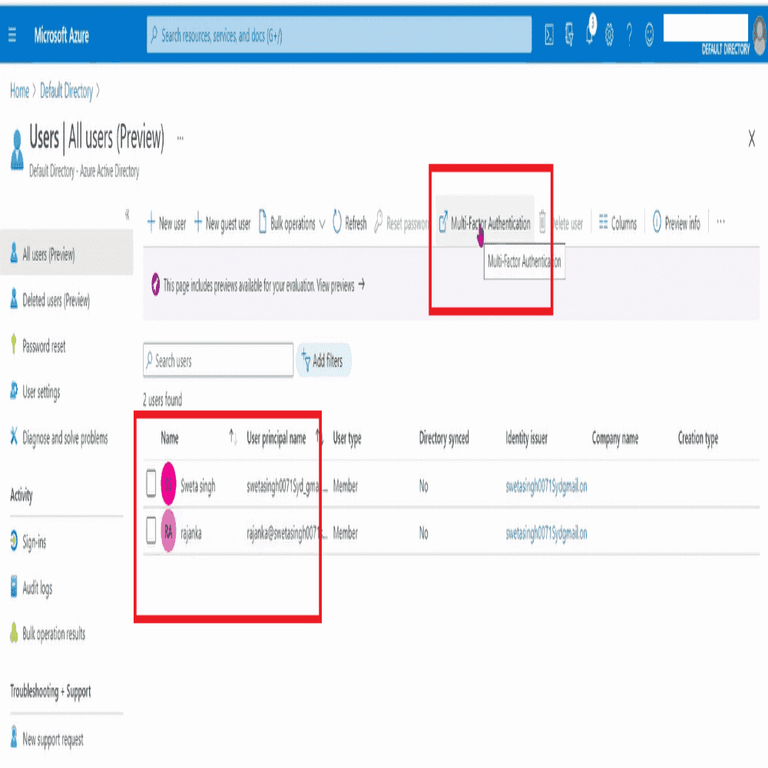Open rajanka user name

[x=191, y=533]
